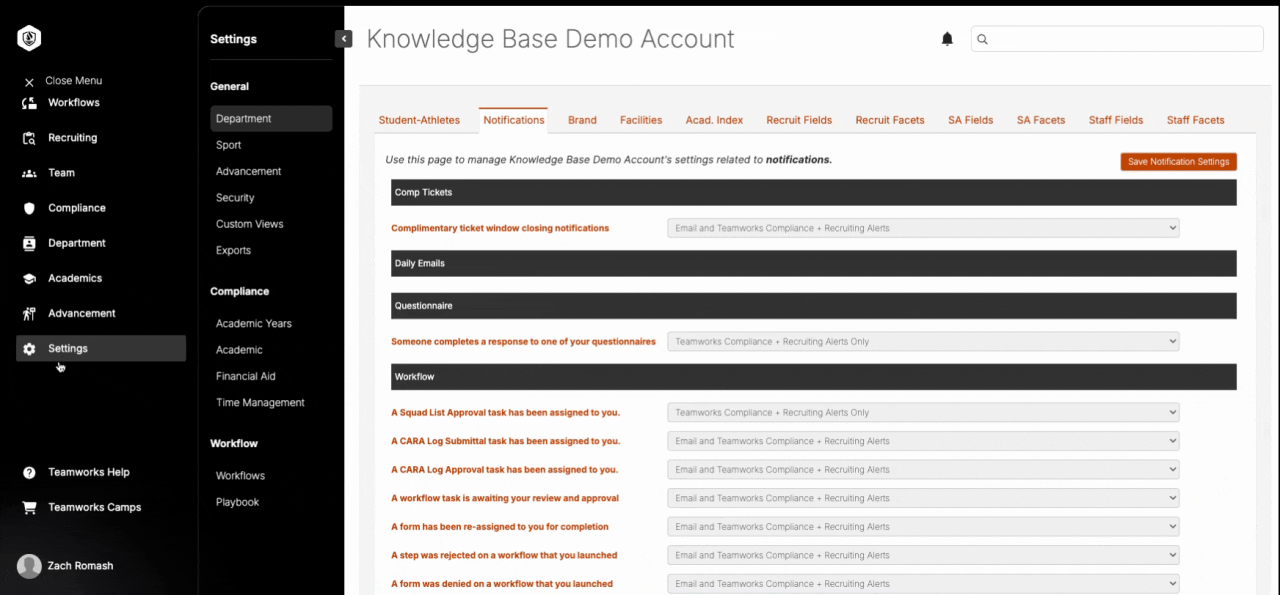Open Playbook settings
Screen dimensions: 1280x595
tap(237, 502)
